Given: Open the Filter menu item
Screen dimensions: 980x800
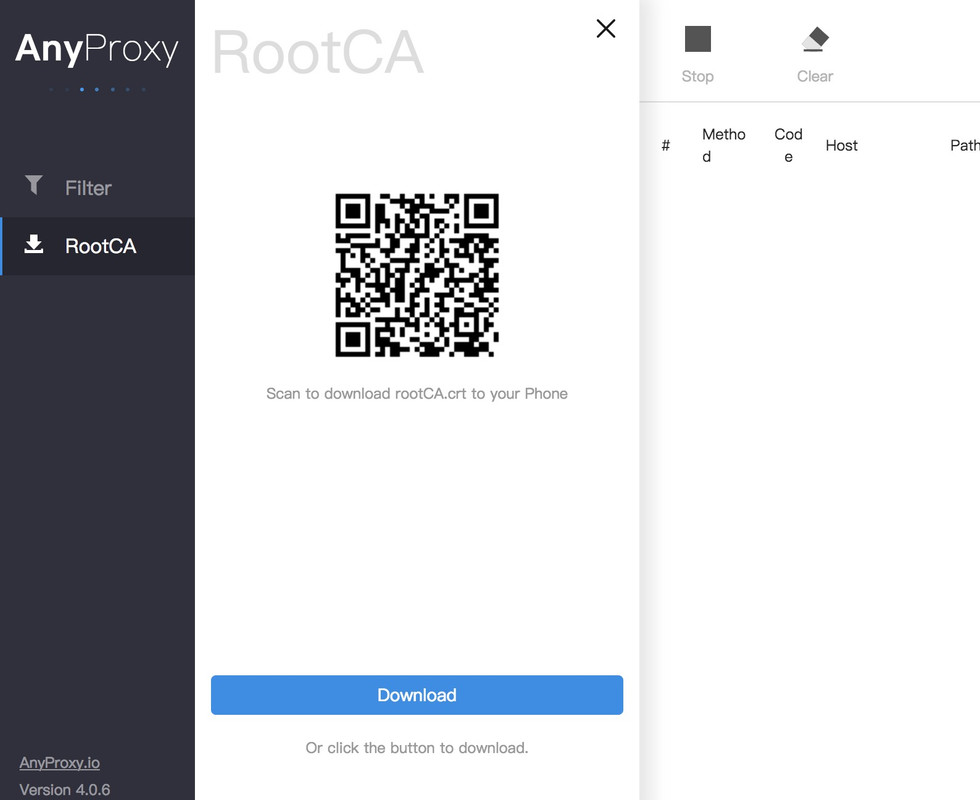Looking at the screenshot, I should point(98,188).
